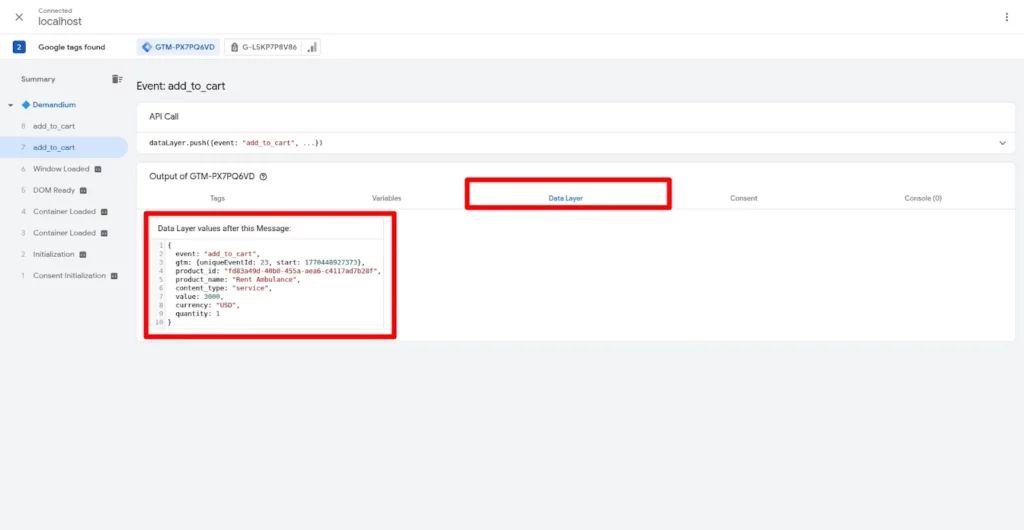Select the G-L5KP7P8V86 tag chip
This screenshot has height=530, width=1024.
[x=264, y=47]
